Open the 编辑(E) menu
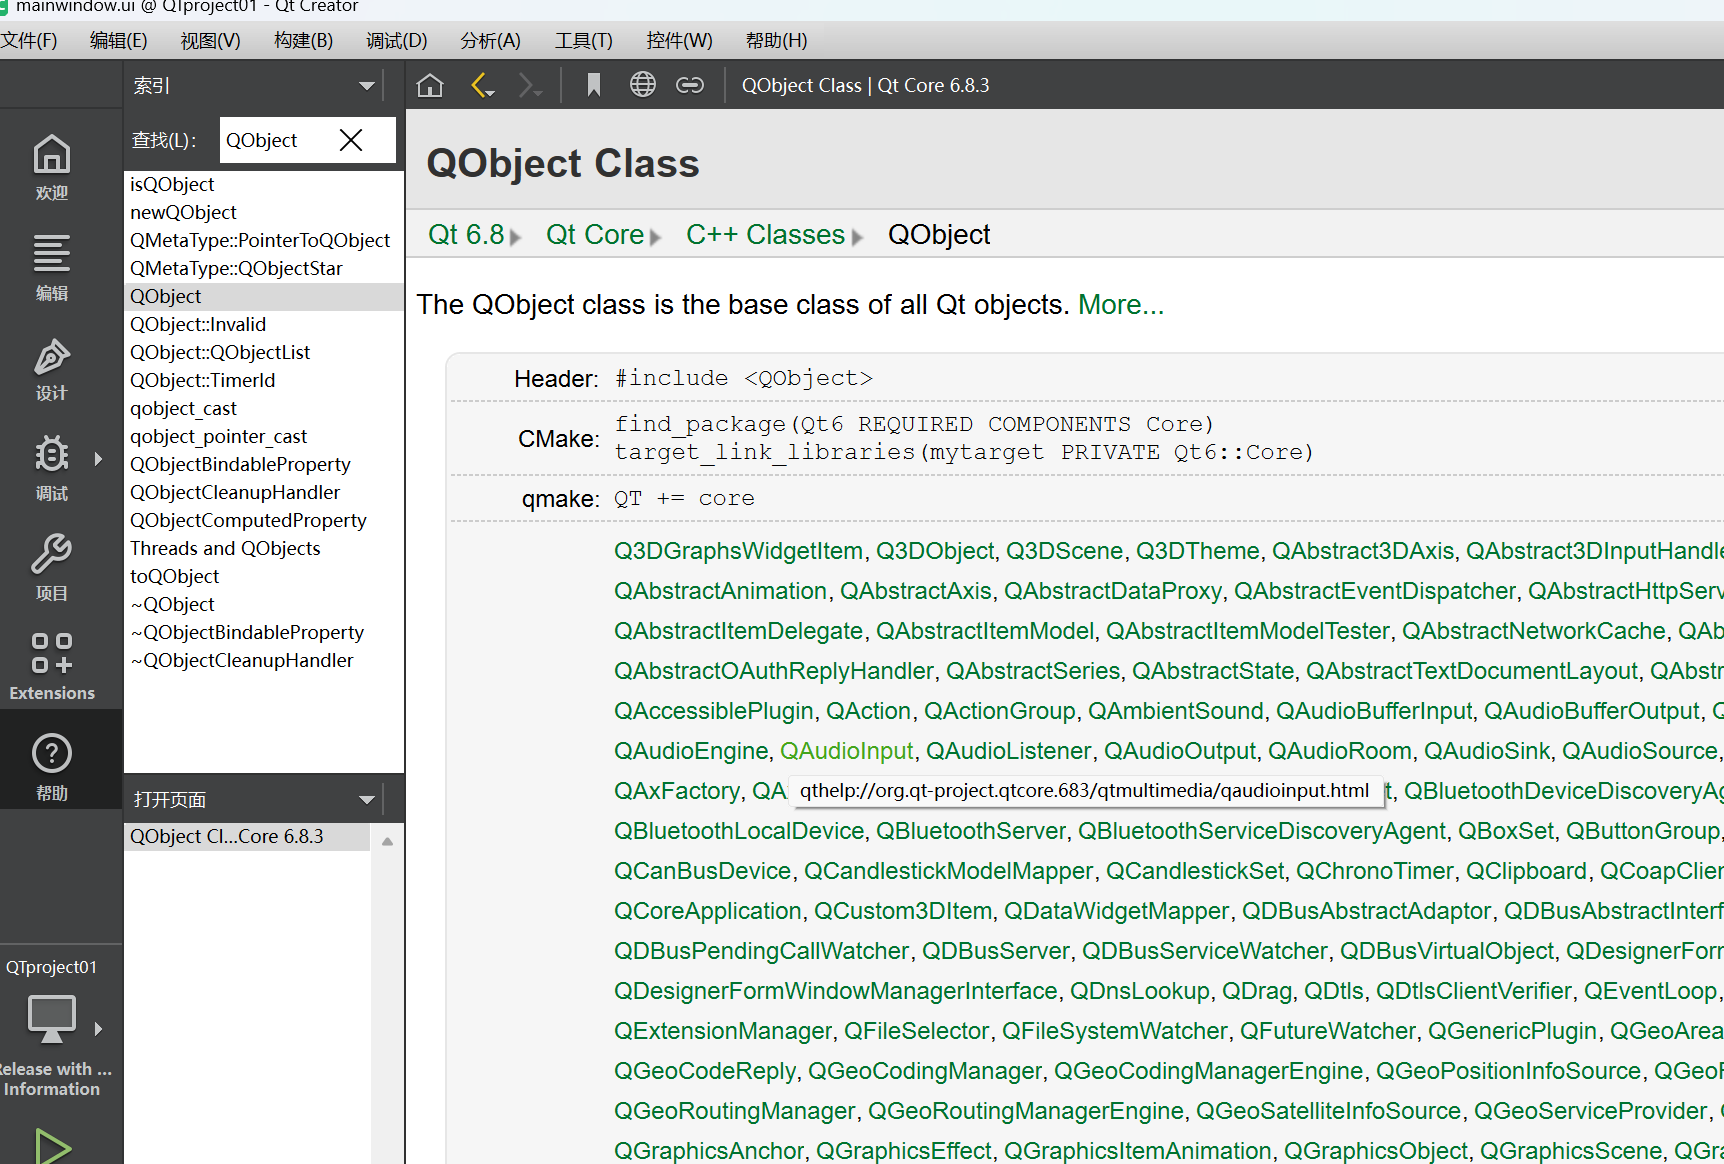 118,41
